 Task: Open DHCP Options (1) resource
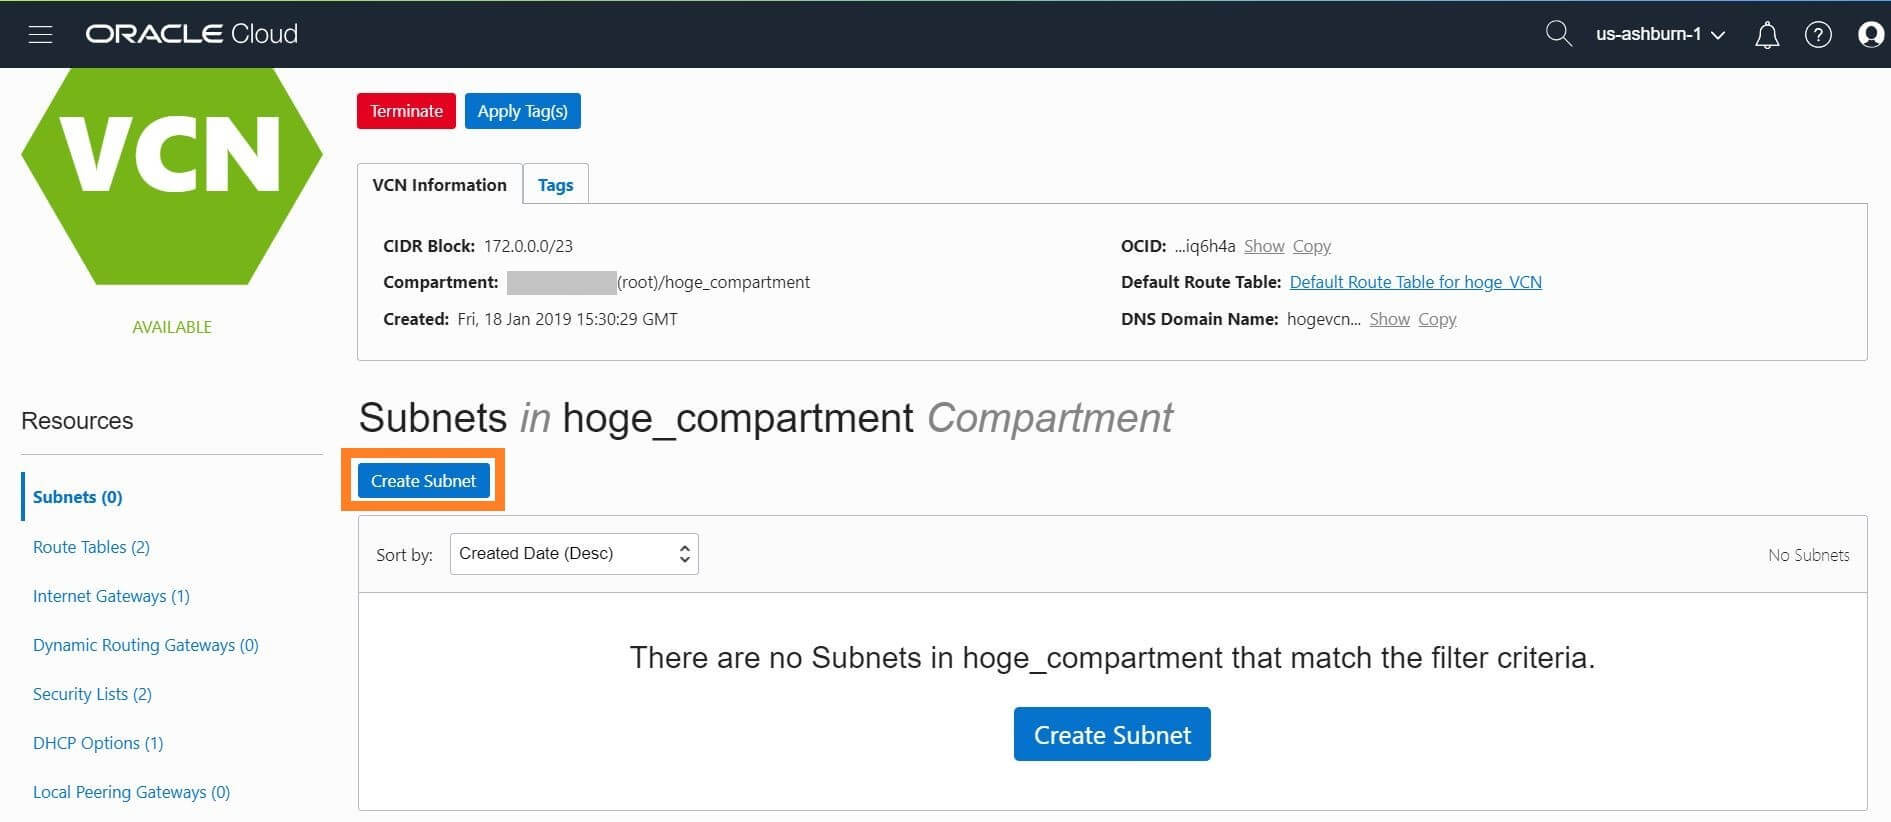click(x=98, y=743)
